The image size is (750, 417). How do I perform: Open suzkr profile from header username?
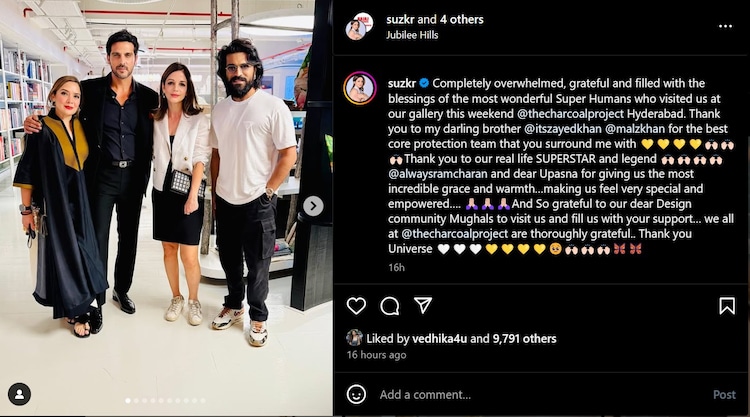pyautogui.click(x=400, y=20)
